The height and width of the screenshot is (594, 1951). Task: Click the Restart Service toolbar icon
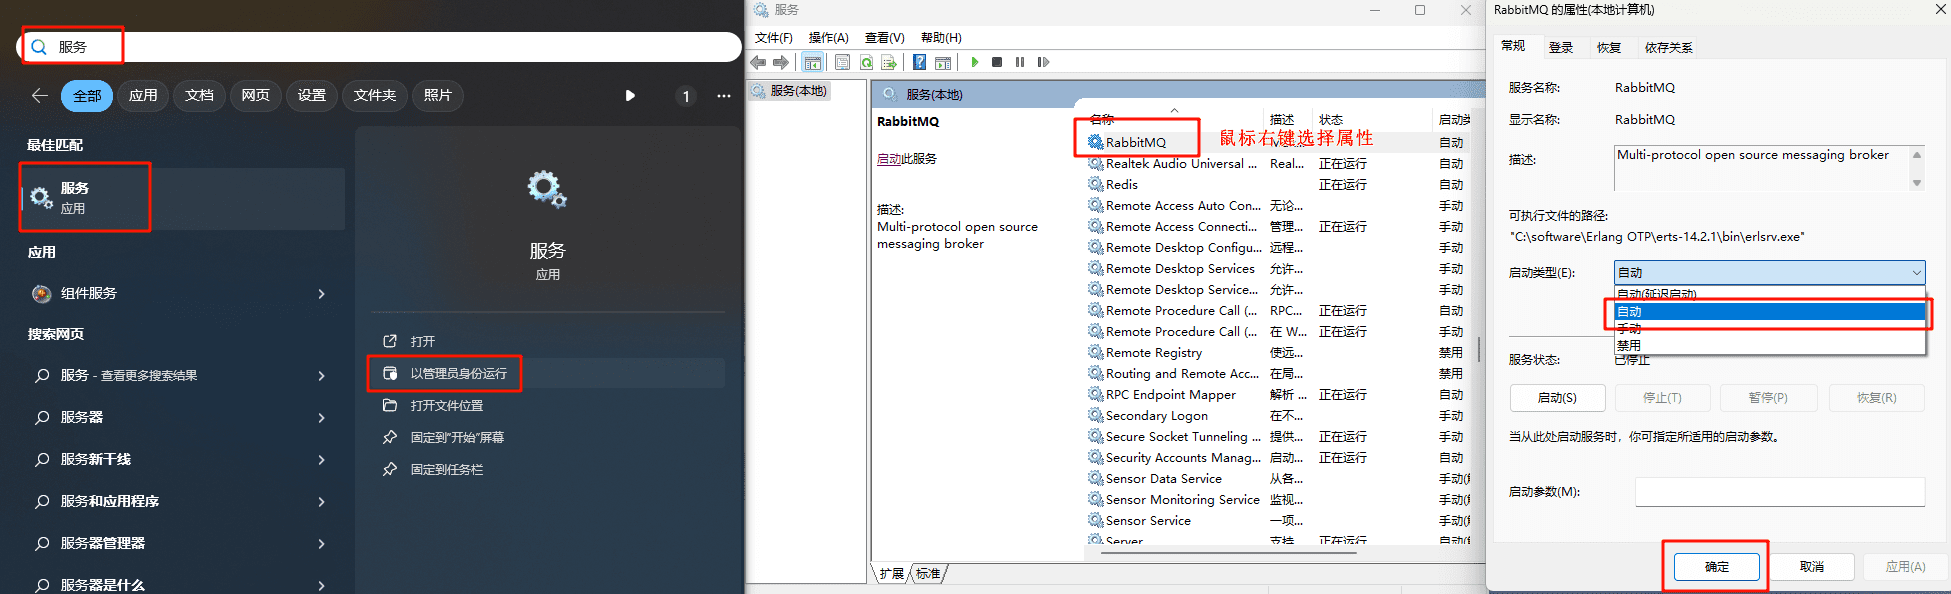coord(1043,62)
